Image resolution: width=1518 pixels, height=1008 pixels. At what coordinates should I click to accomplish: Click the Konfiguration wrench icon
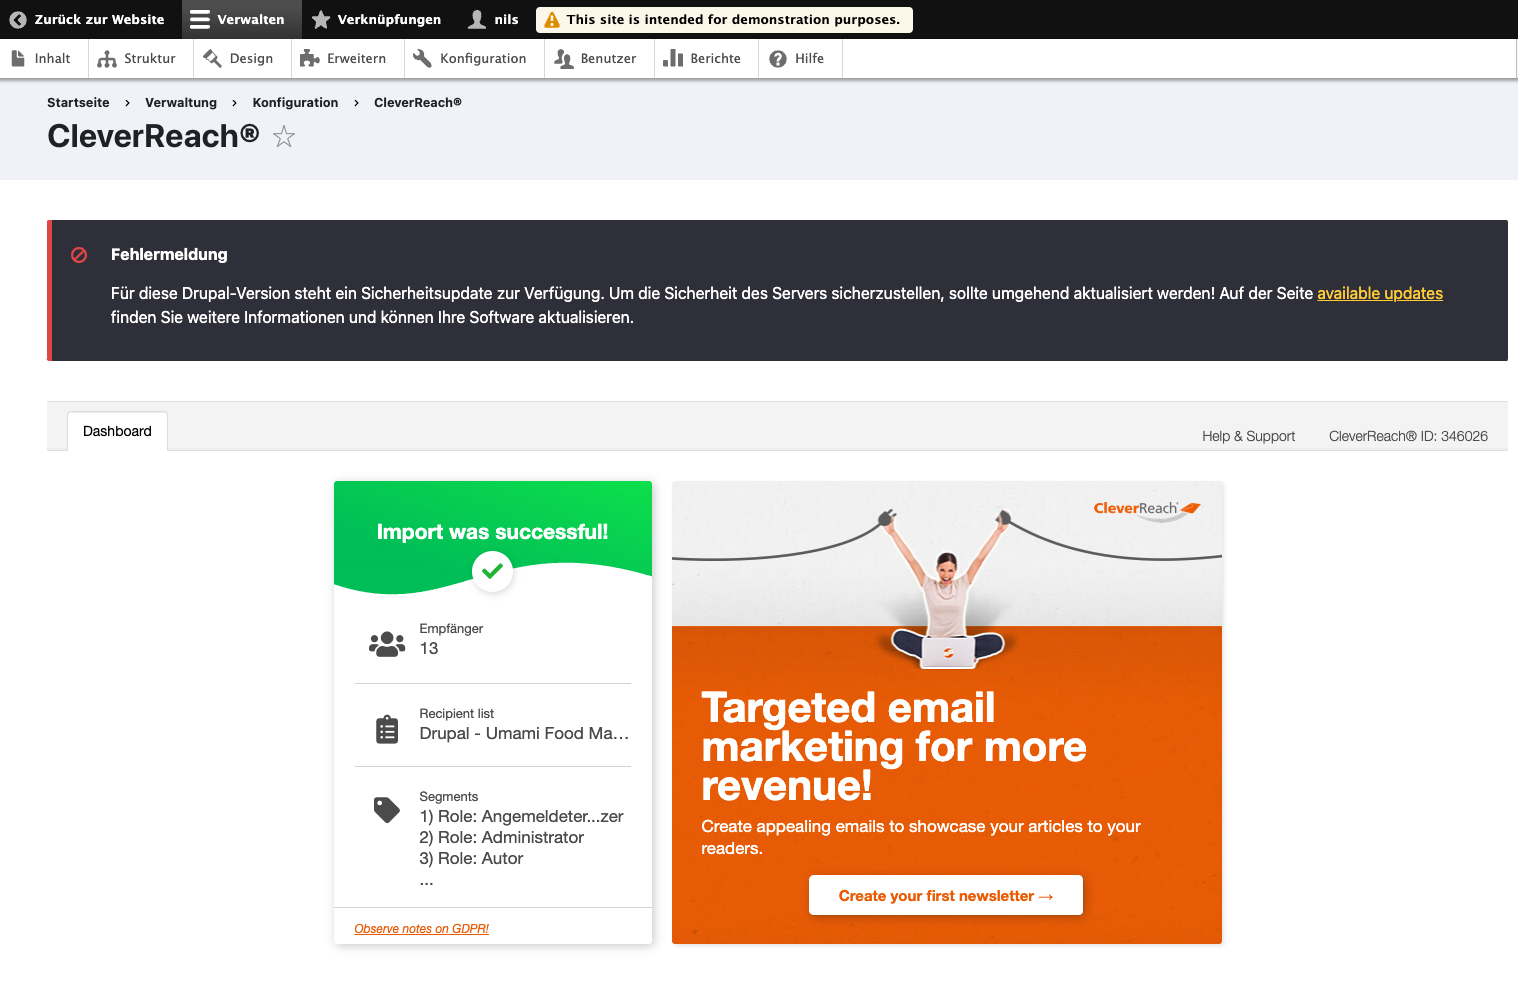point(423,59)
